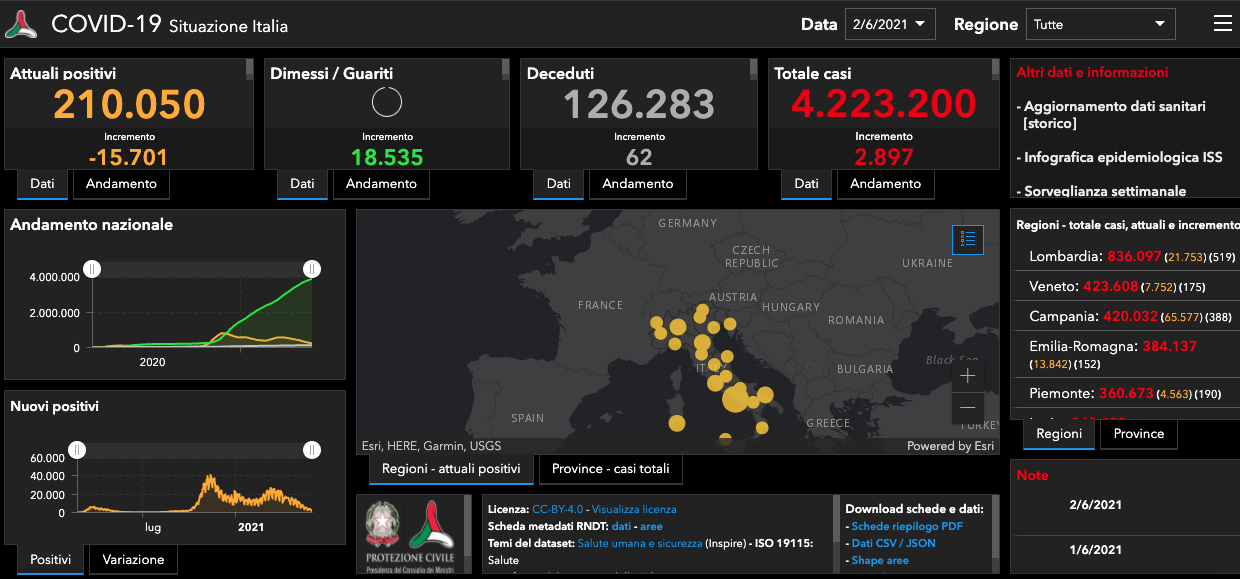Click the COVID-19 header logo icon
The image size is (1240, 579).
click(21, 24)
